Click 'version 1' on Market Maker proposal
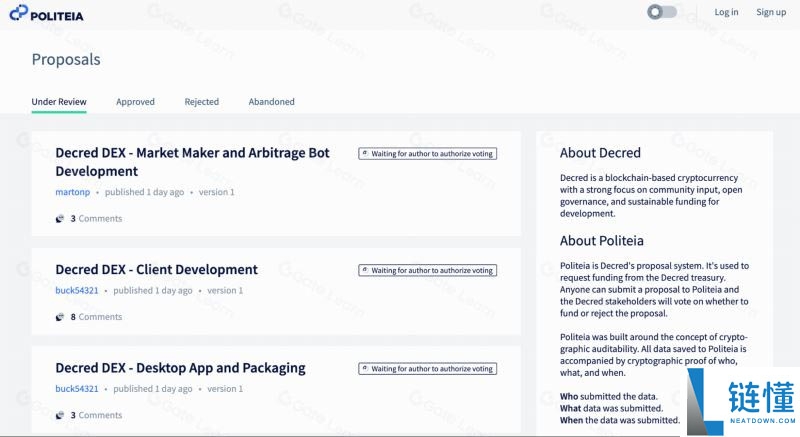This screenshot has width=800, height=437. coord(216,192)
